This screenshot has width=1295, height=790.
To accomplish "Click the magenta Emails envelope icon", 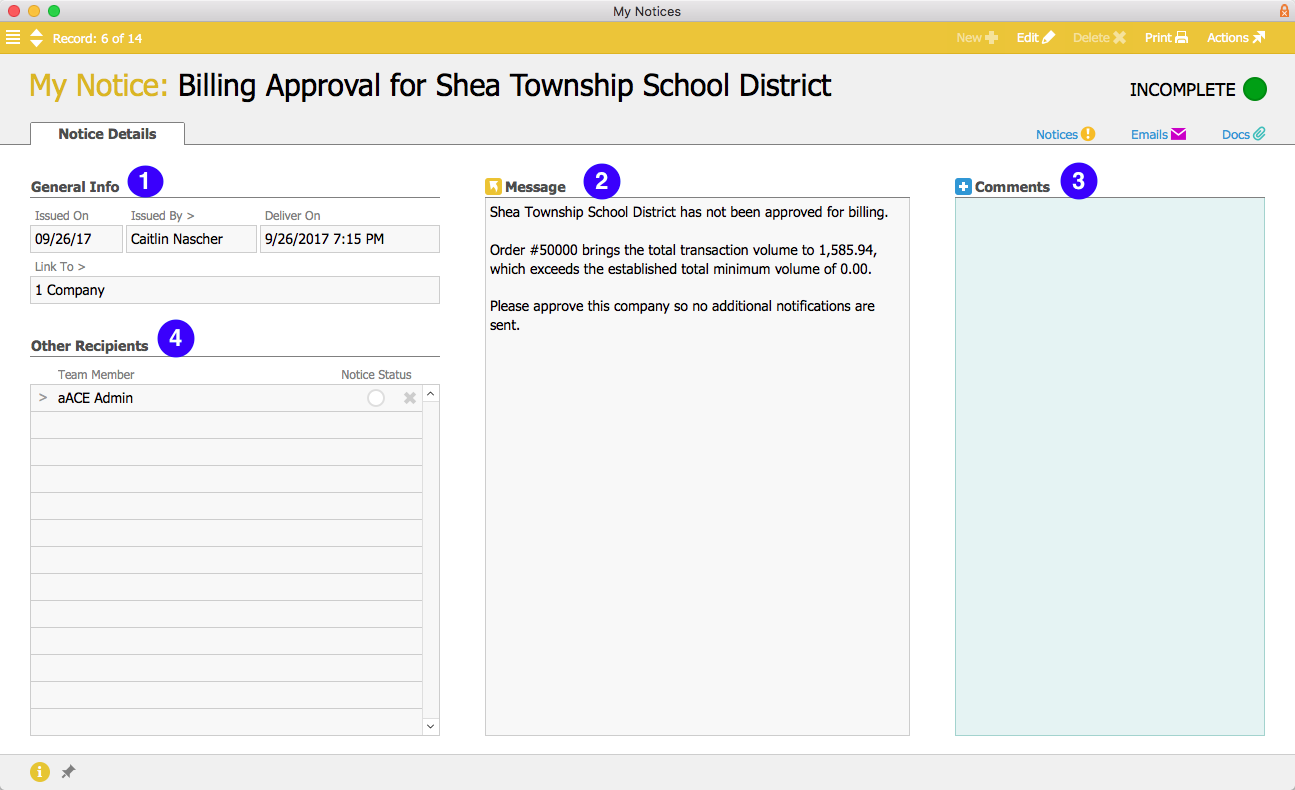I will point(1178,134).
